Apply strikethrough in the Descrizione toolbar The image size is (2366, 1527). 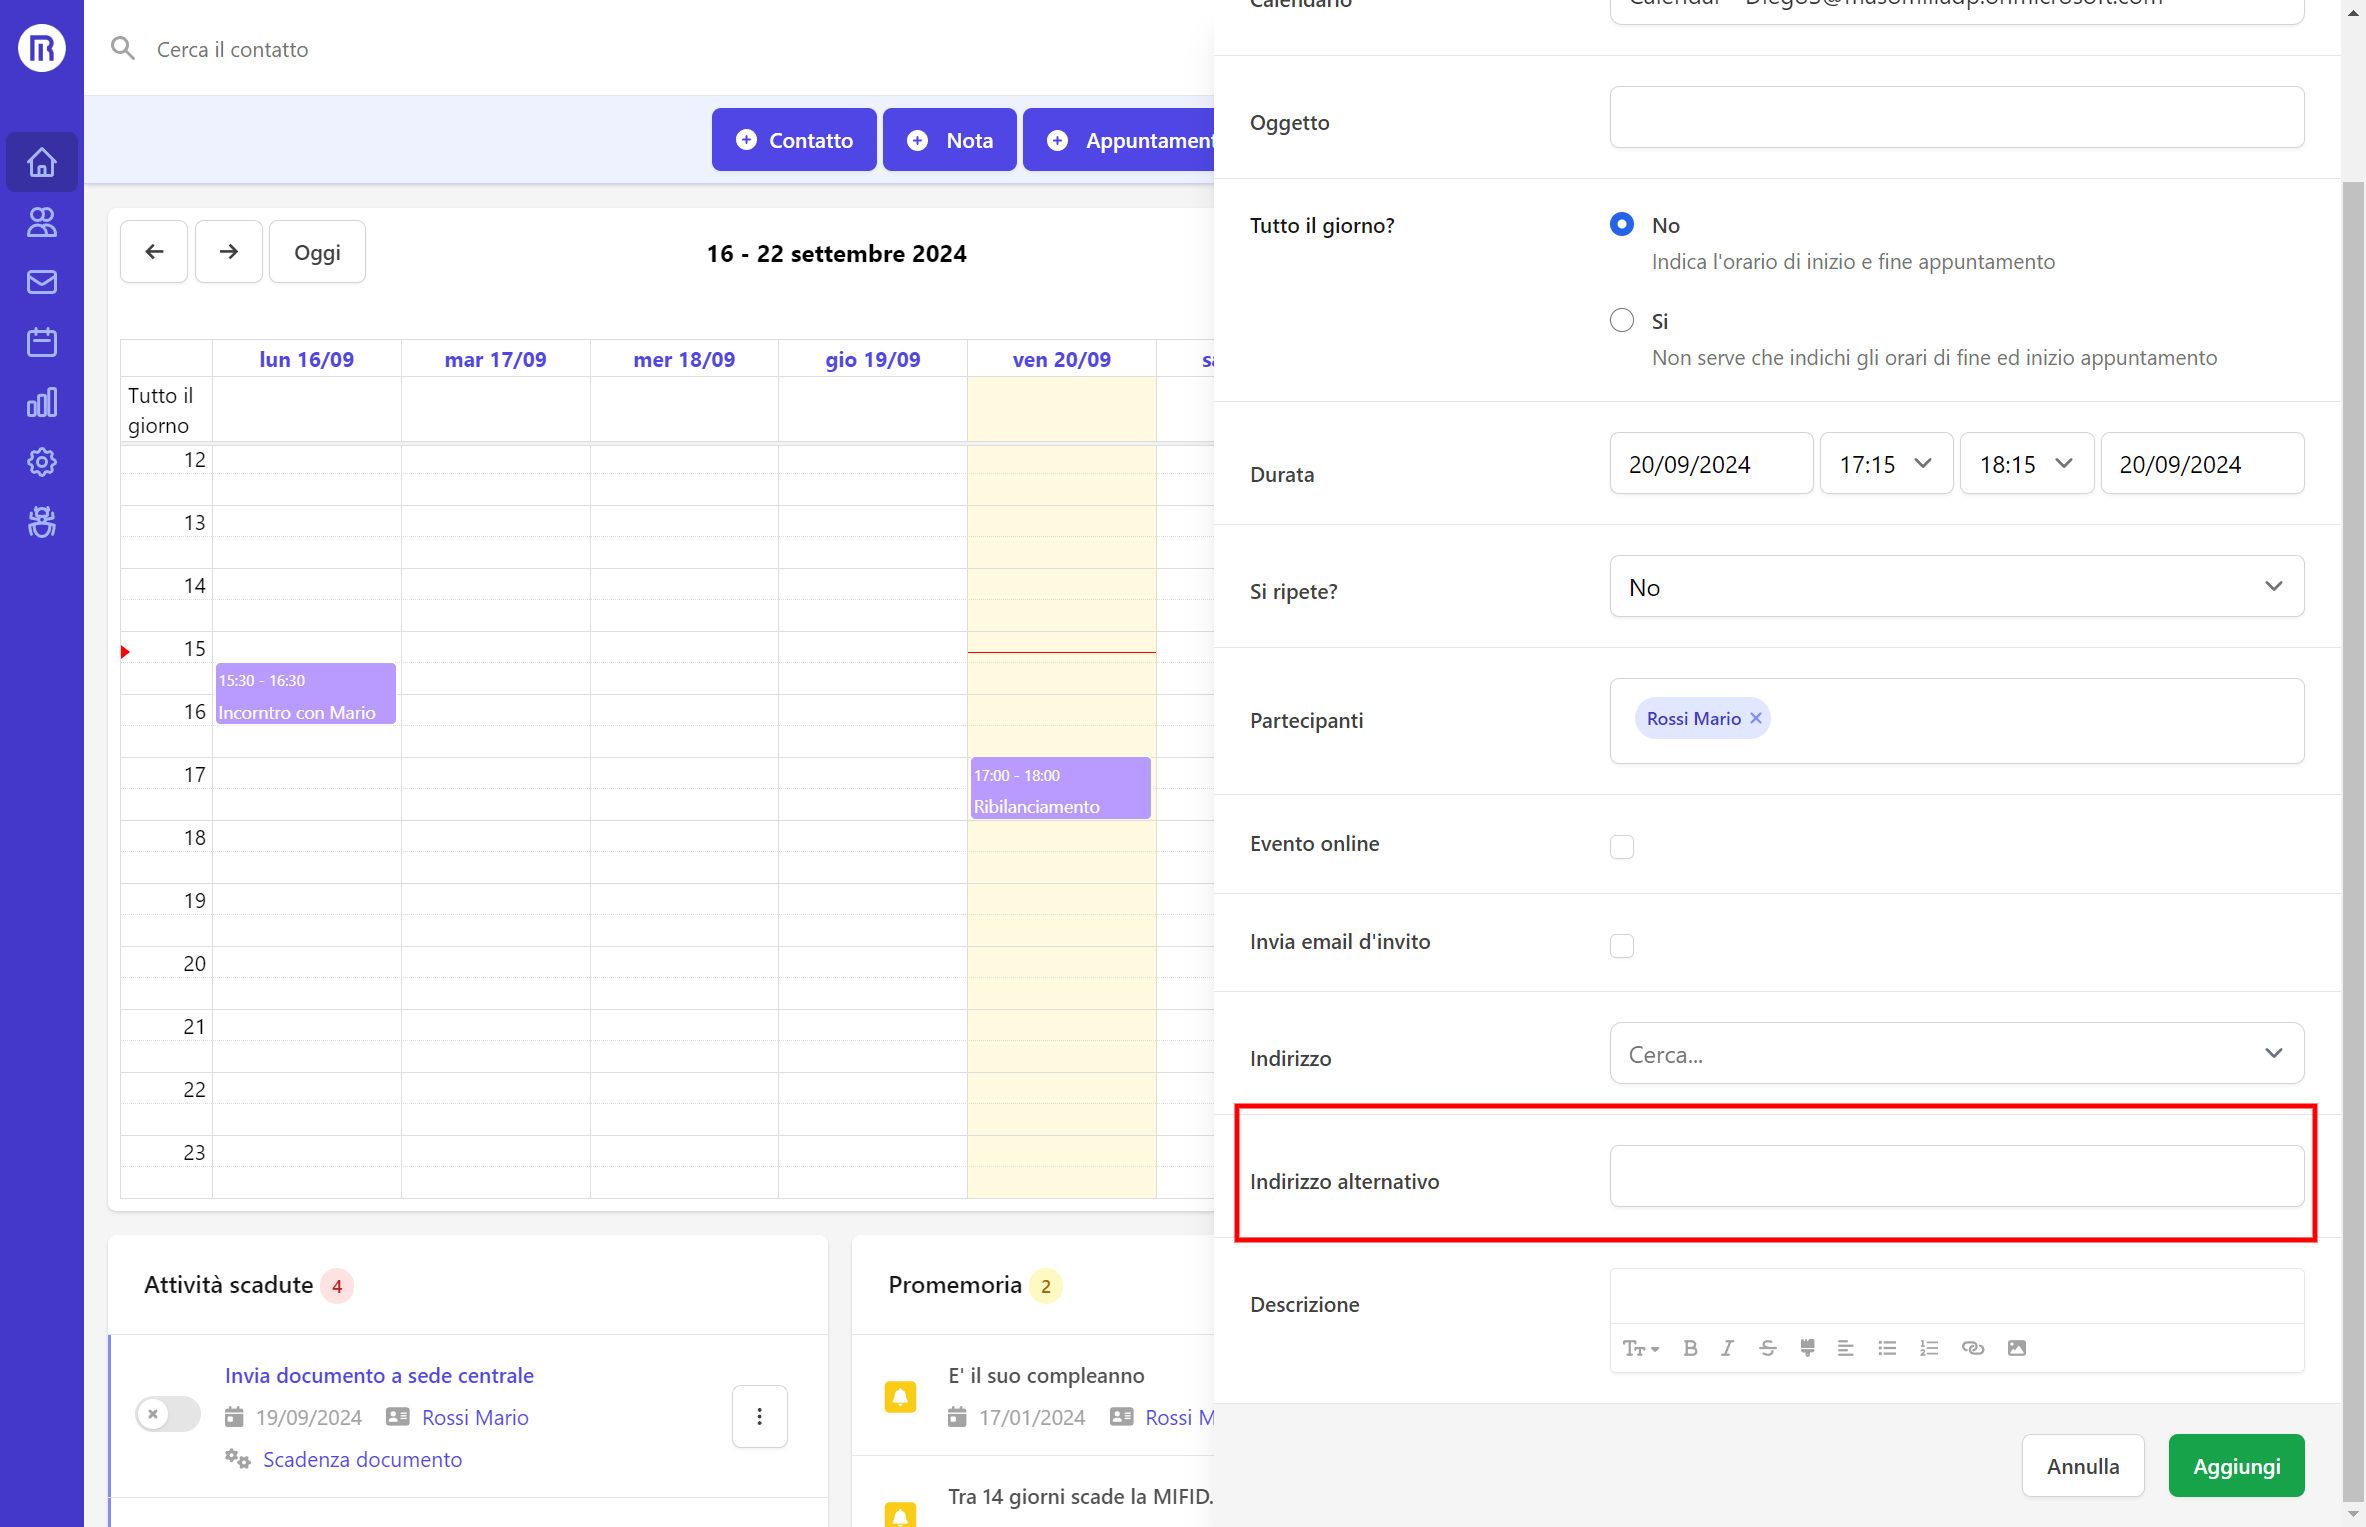(x=1768, y=1348)
